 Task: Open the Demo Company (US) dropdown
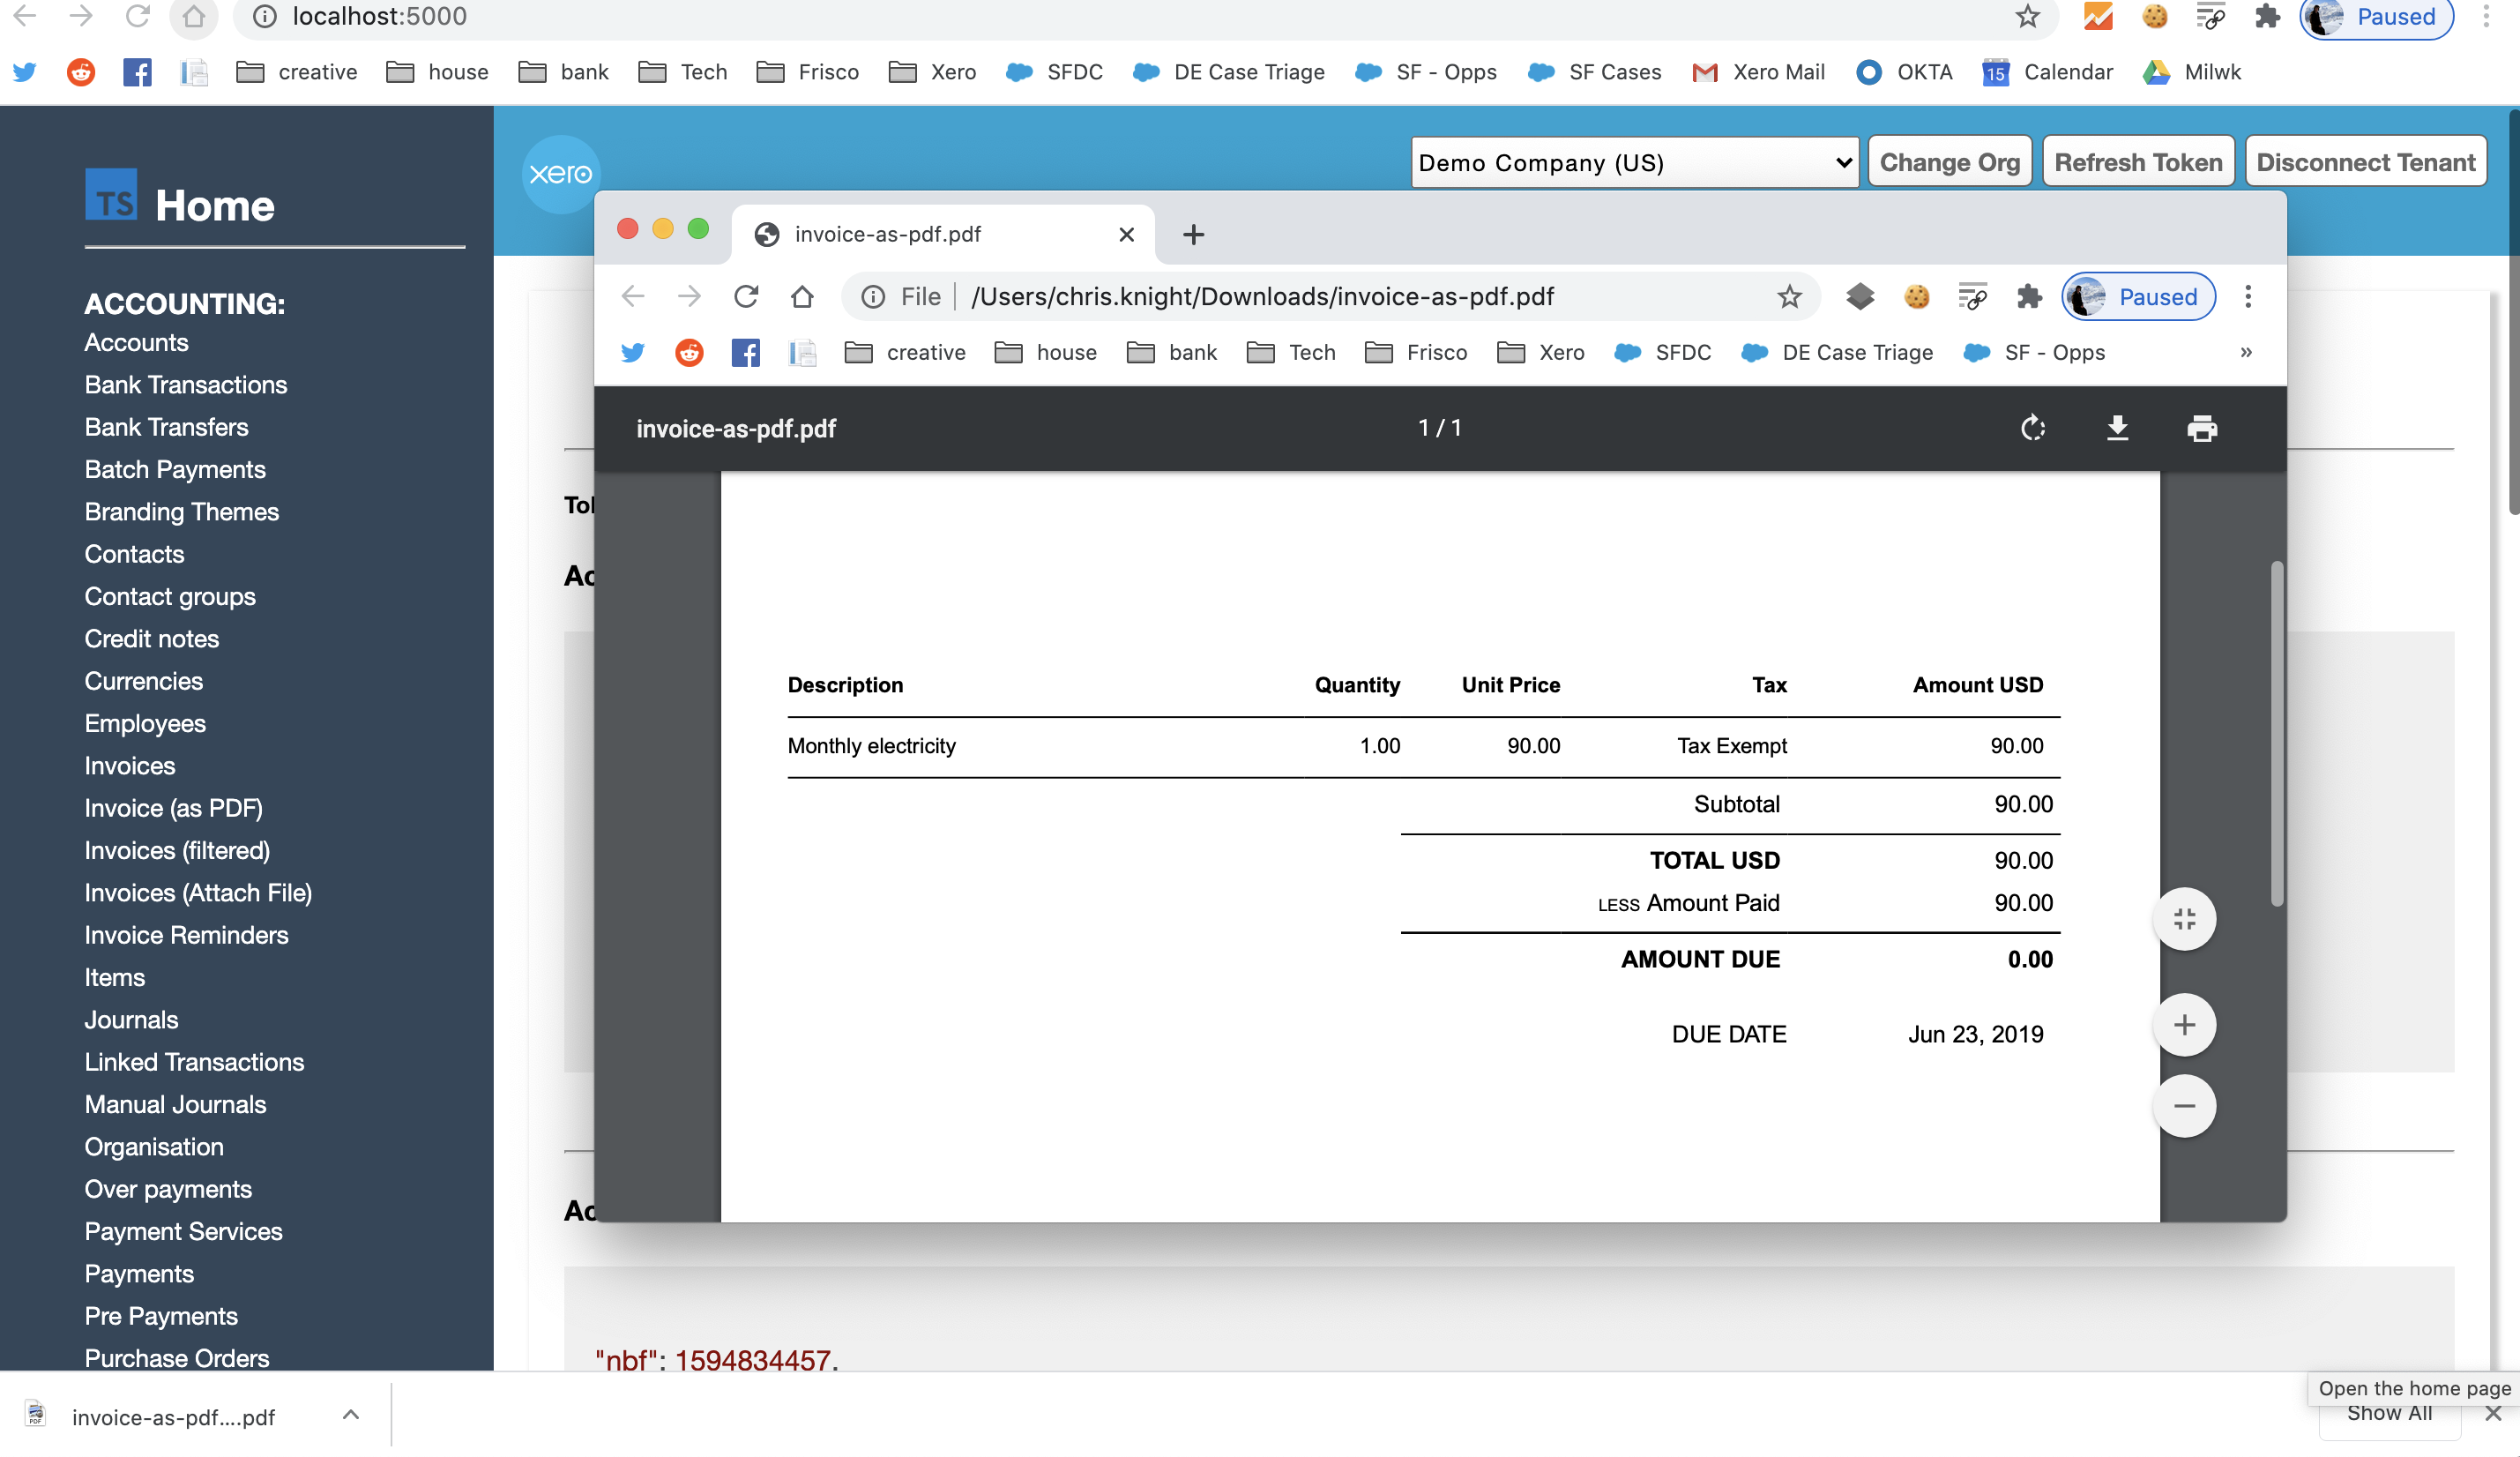tap(1634, 162)
